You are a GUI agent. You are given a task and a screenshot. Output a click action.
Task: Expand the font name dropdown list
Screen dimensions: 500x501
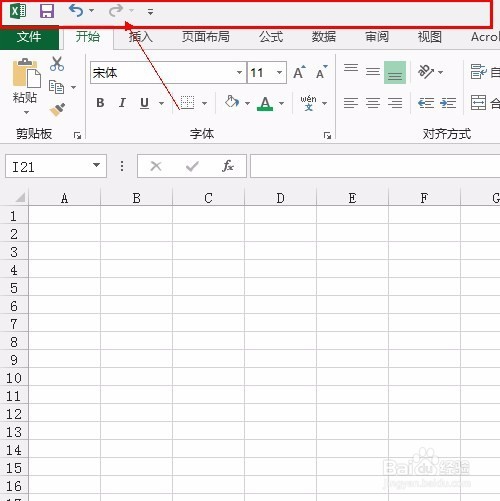point(239,73)
